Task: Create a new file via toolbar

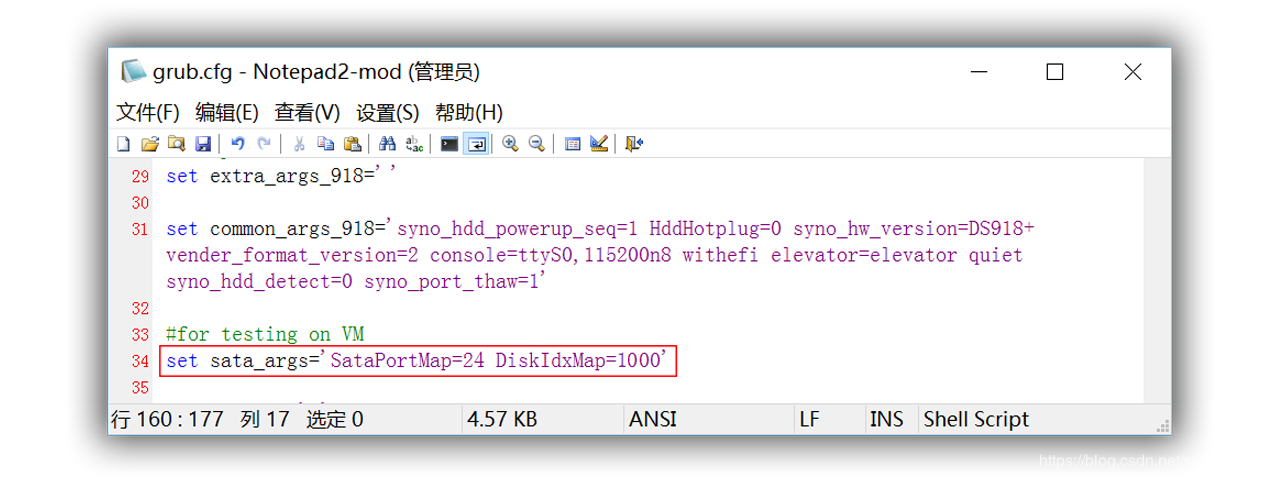Action: click(124, 144)
